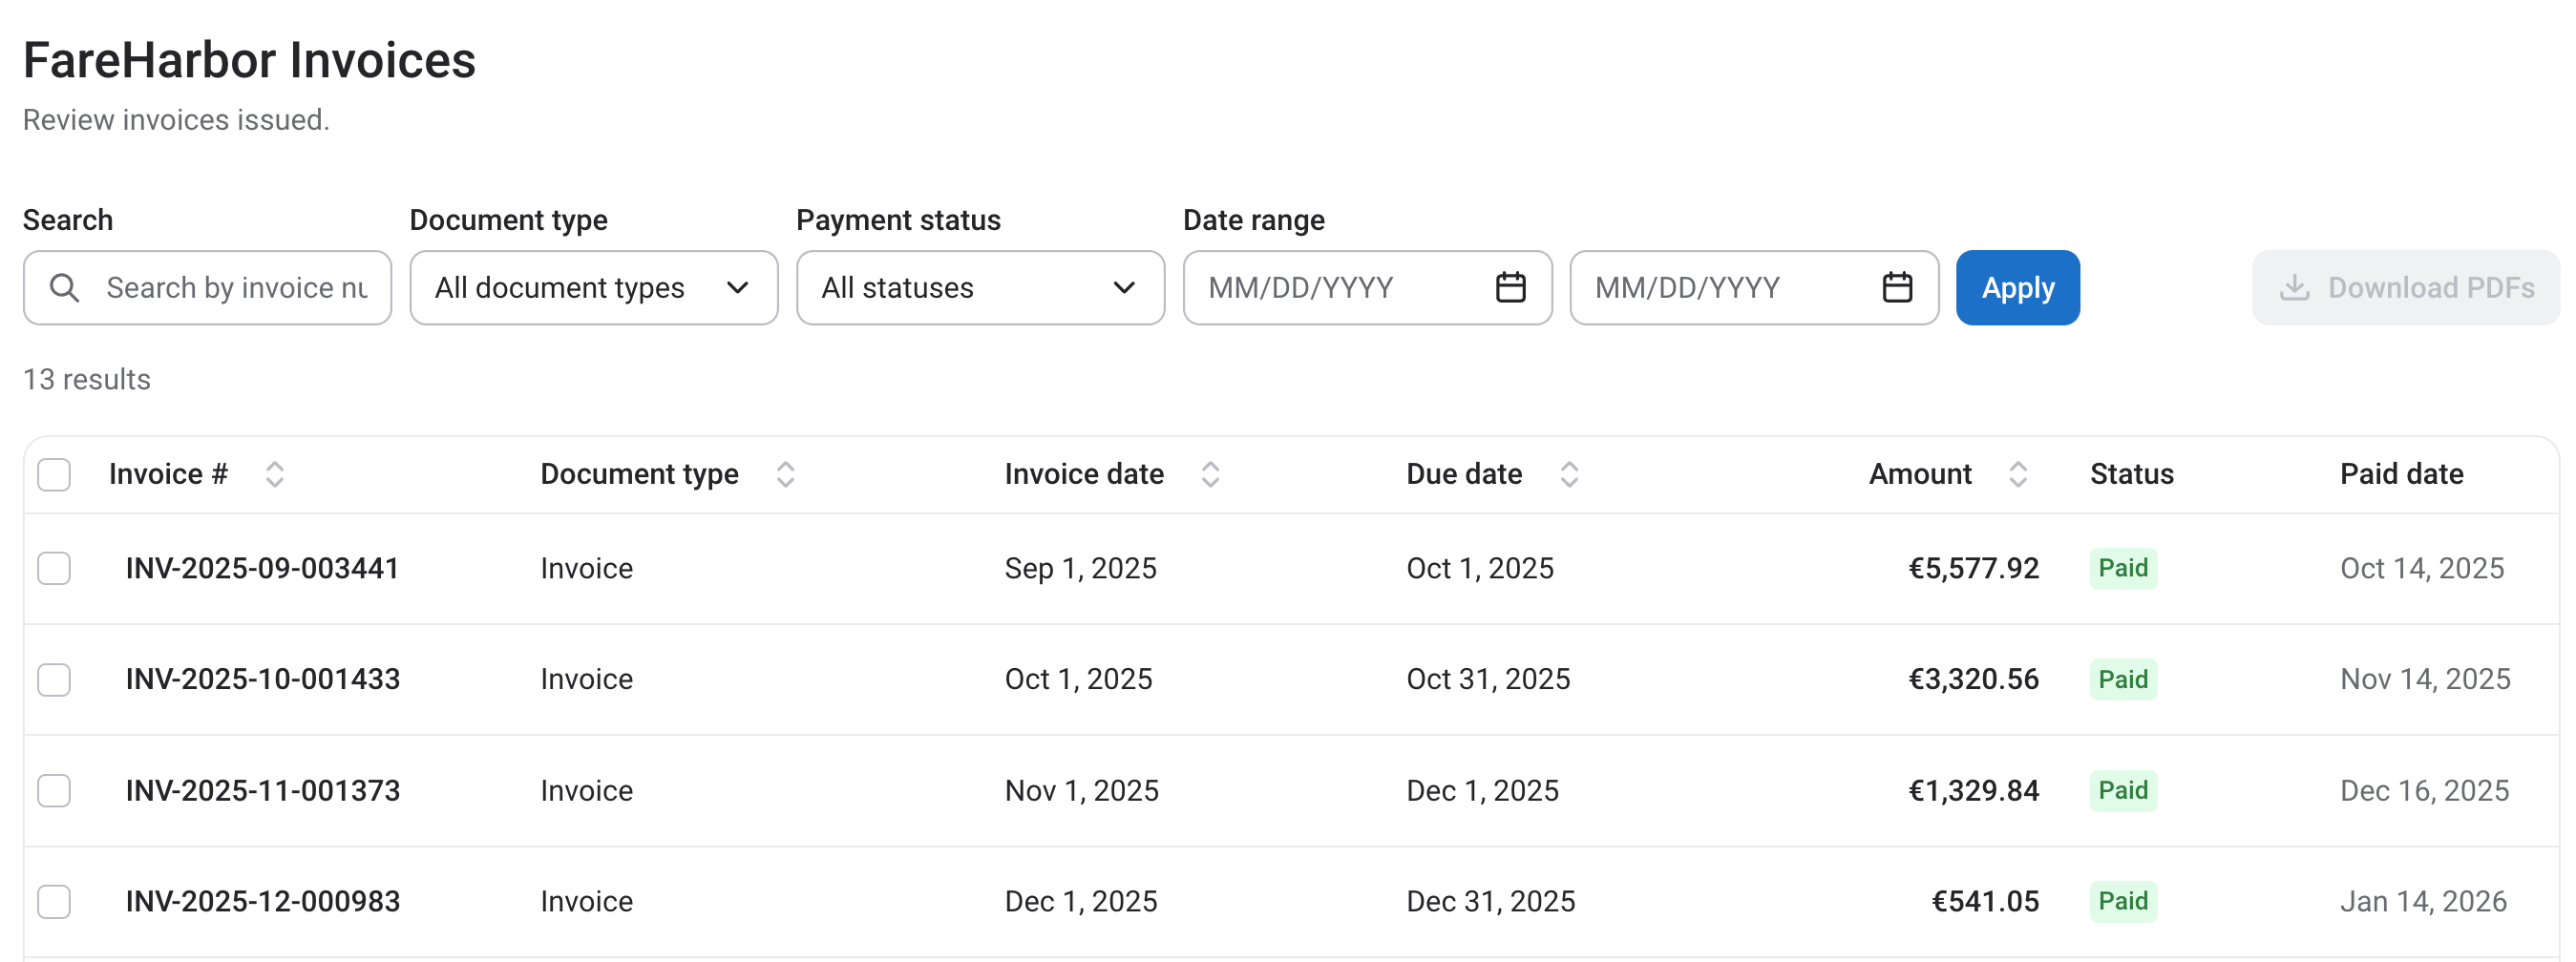2576x962 pixels.
Task: Click the Download PDFs button
Action: (x=2405, y=288)
